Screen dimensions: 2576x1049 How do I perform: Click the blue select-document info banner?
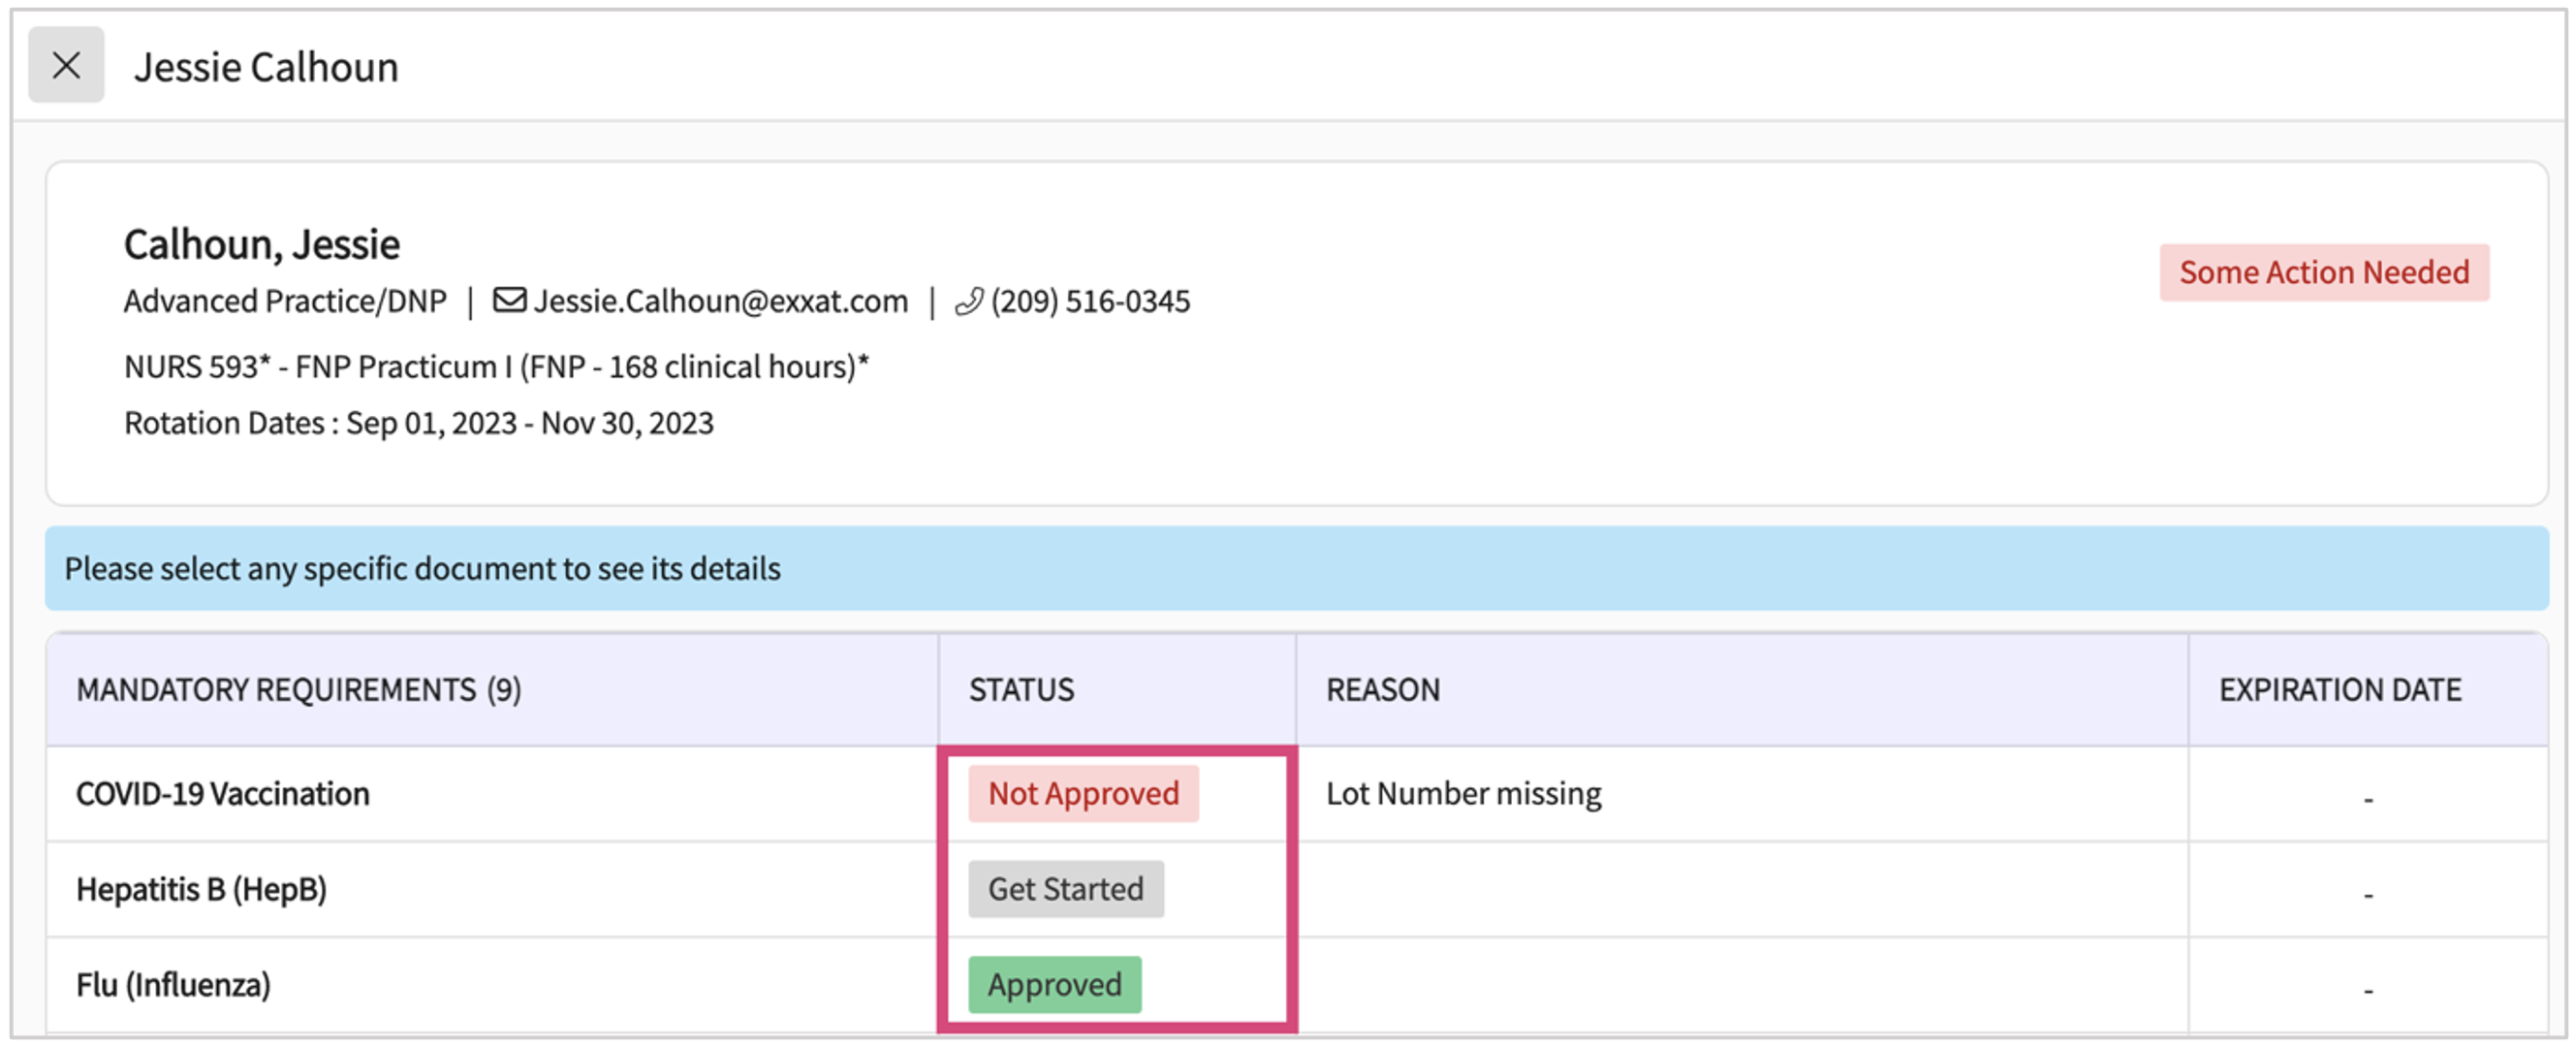click(x=1296, y=568)
